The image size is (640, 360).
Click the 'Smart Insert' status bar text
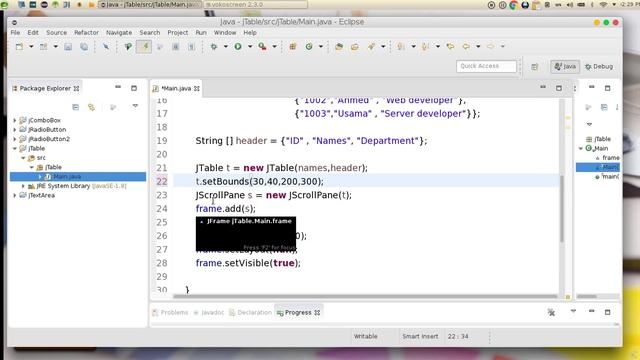pyautogui.click(x=420, y=337)
